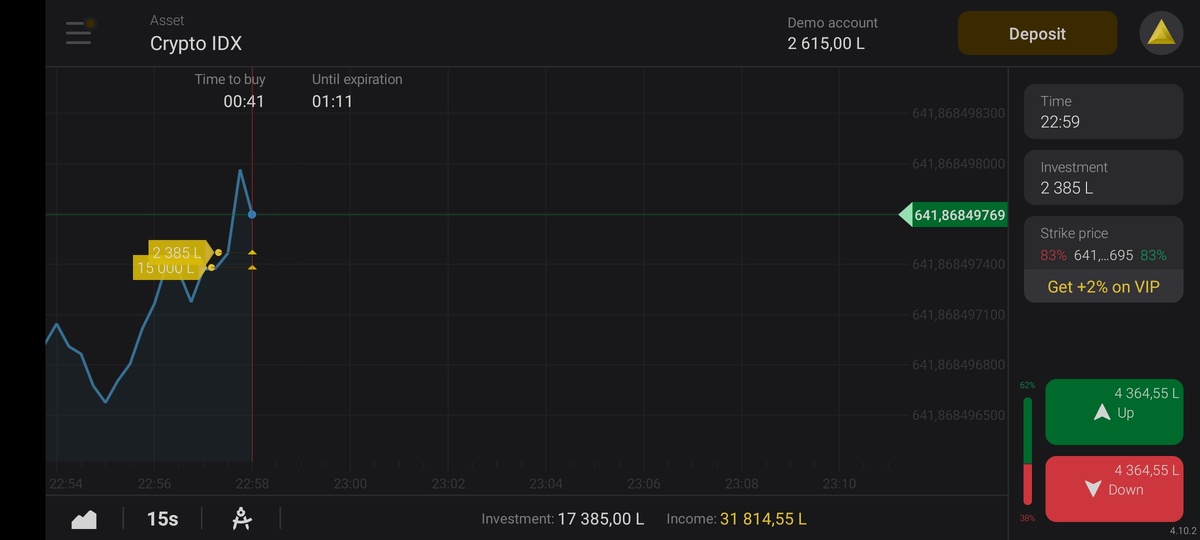Tap the traders sentiment bar

[x=1027, y=451]
